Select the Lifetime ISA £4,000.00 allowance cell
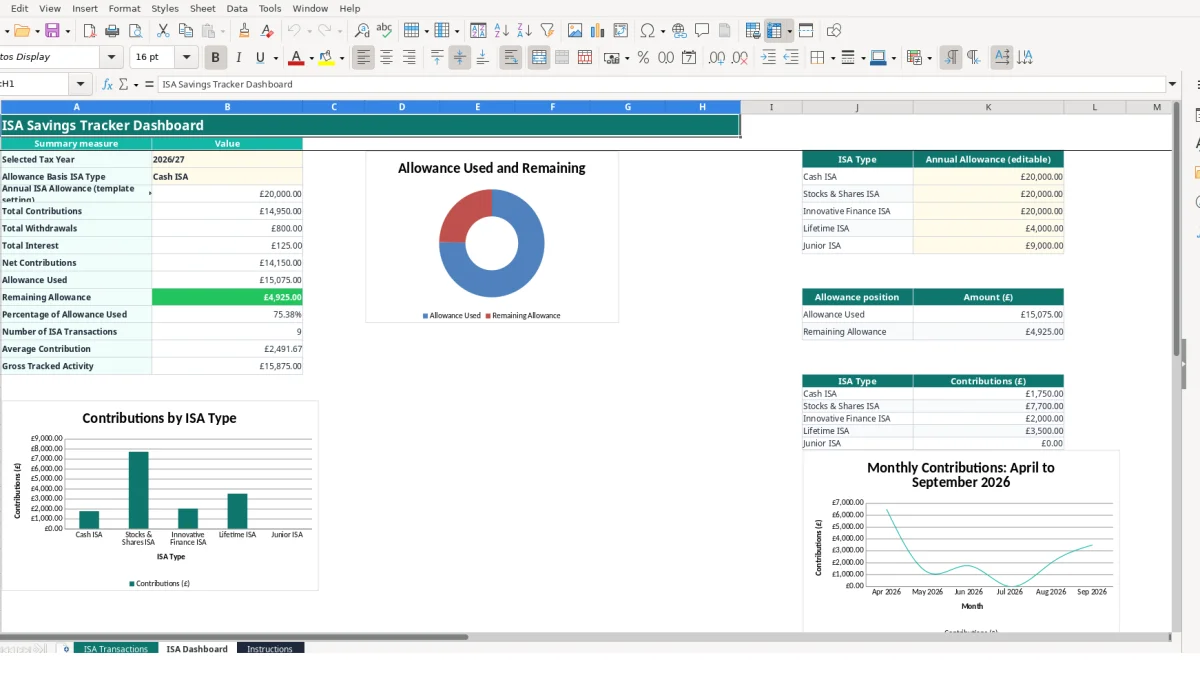1200x675 pixels. (x=988, y=228)
